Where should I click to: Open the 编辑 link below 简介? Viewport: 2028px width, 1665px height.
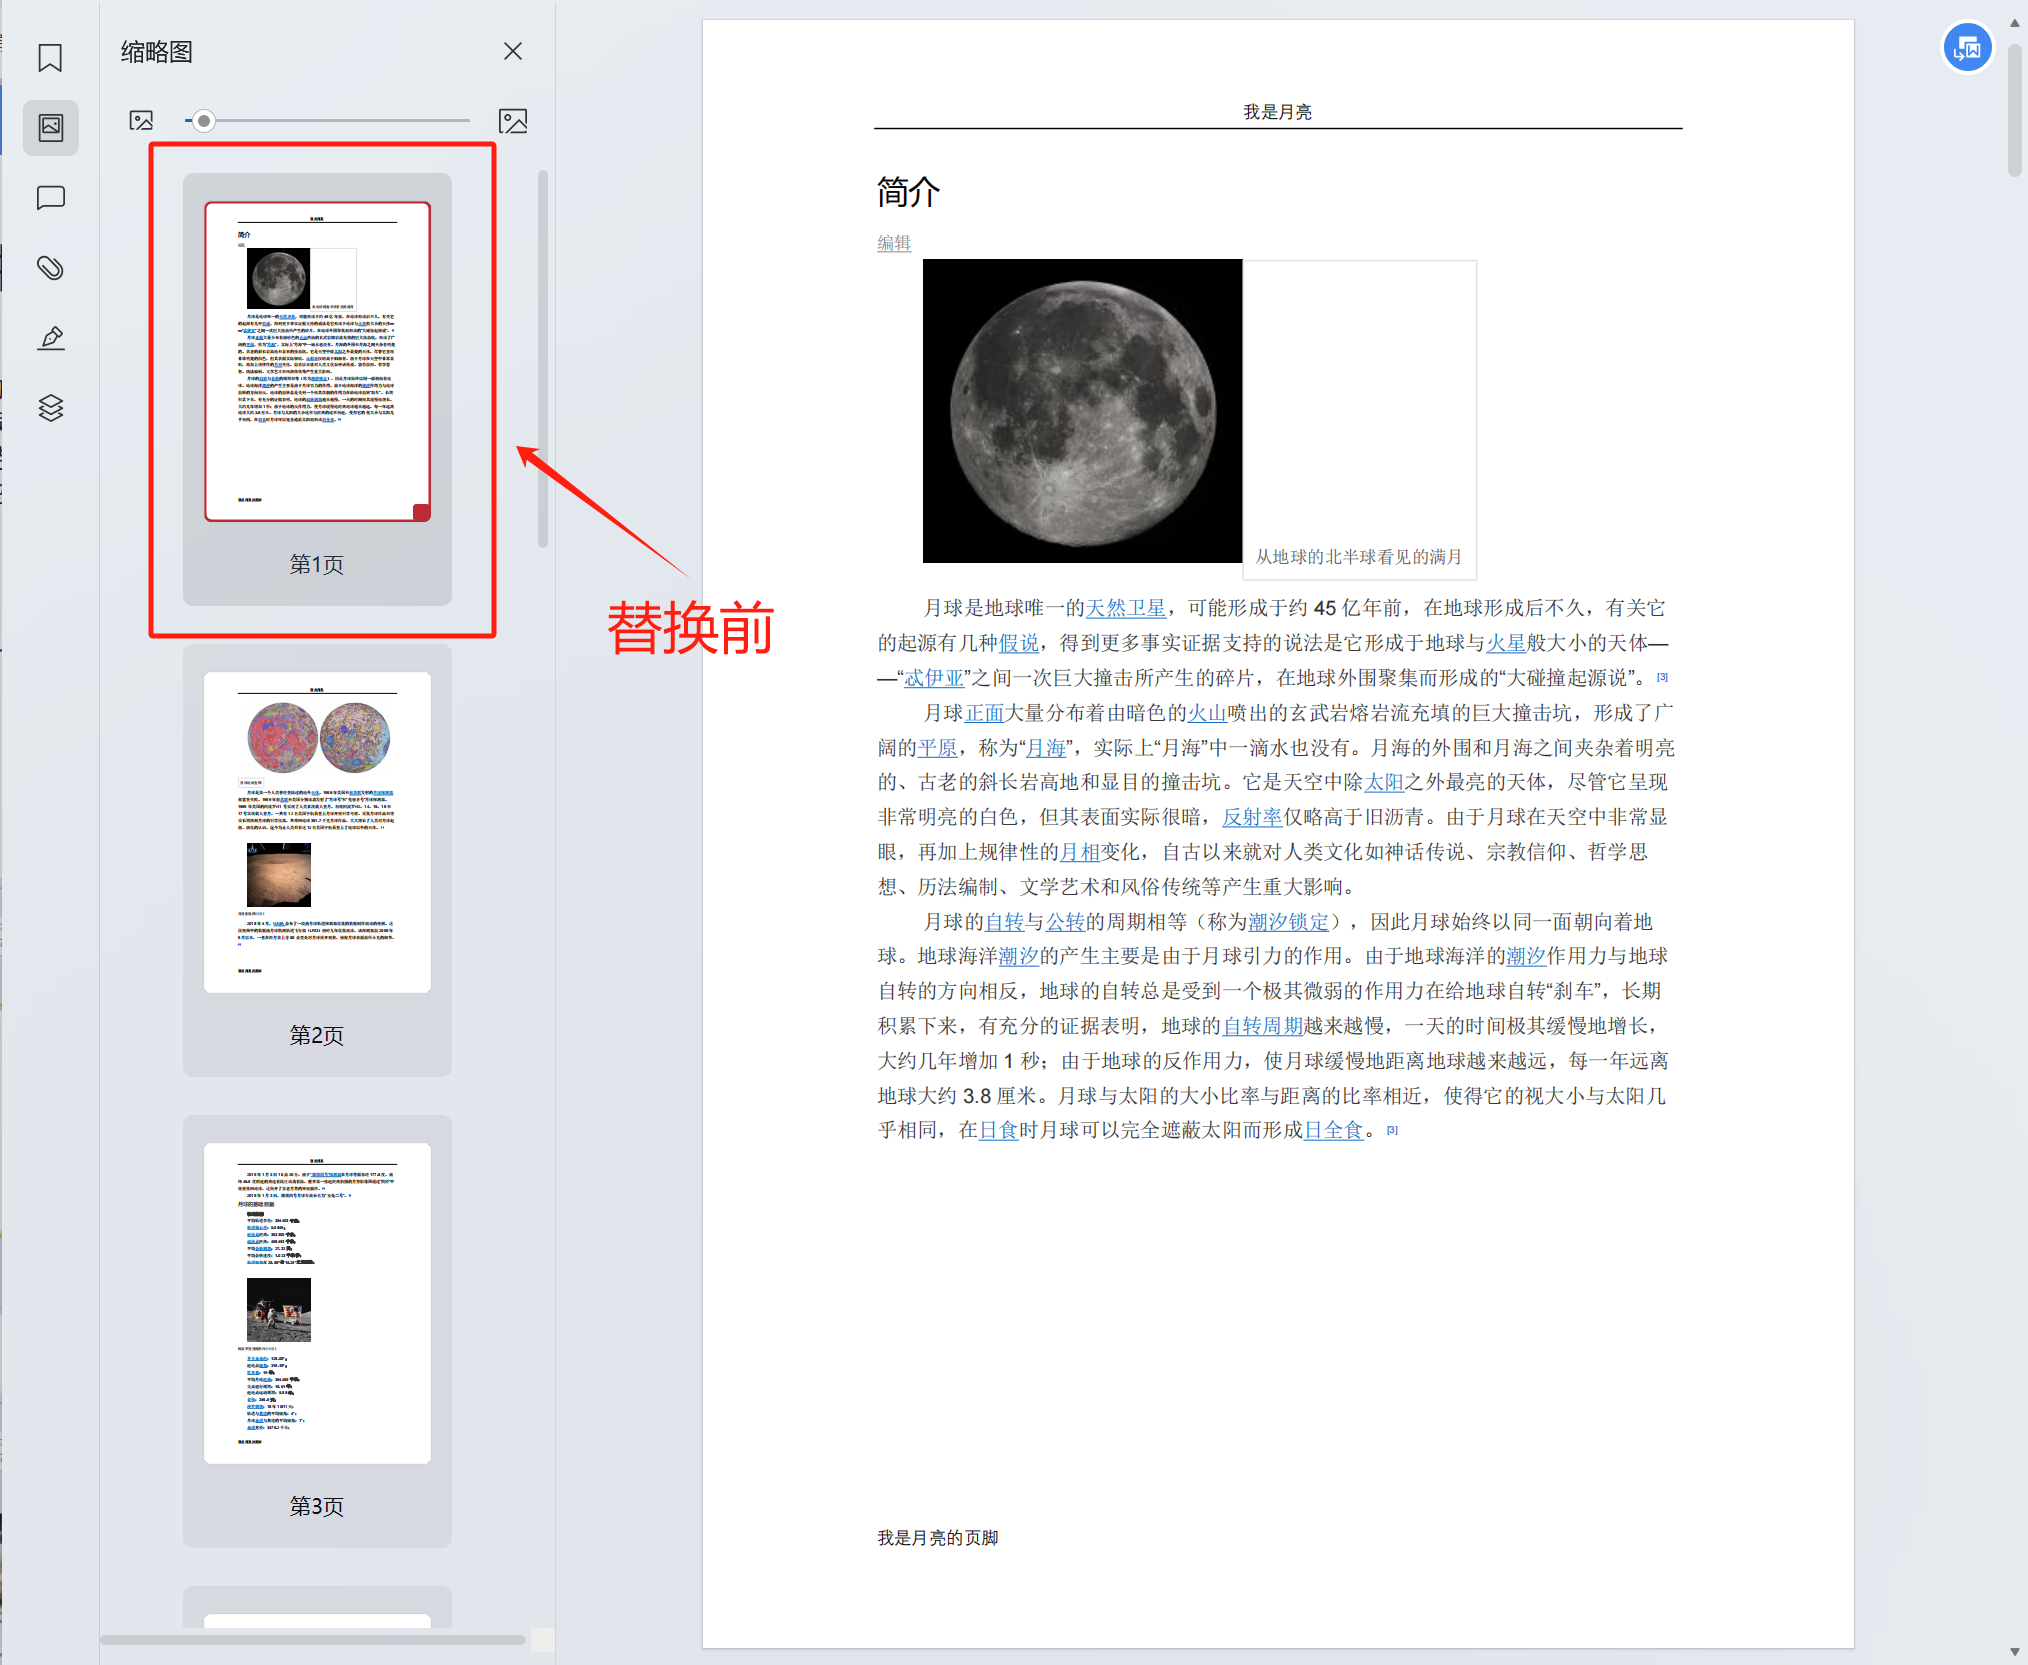pyautogui.click(x=893, y=243)
